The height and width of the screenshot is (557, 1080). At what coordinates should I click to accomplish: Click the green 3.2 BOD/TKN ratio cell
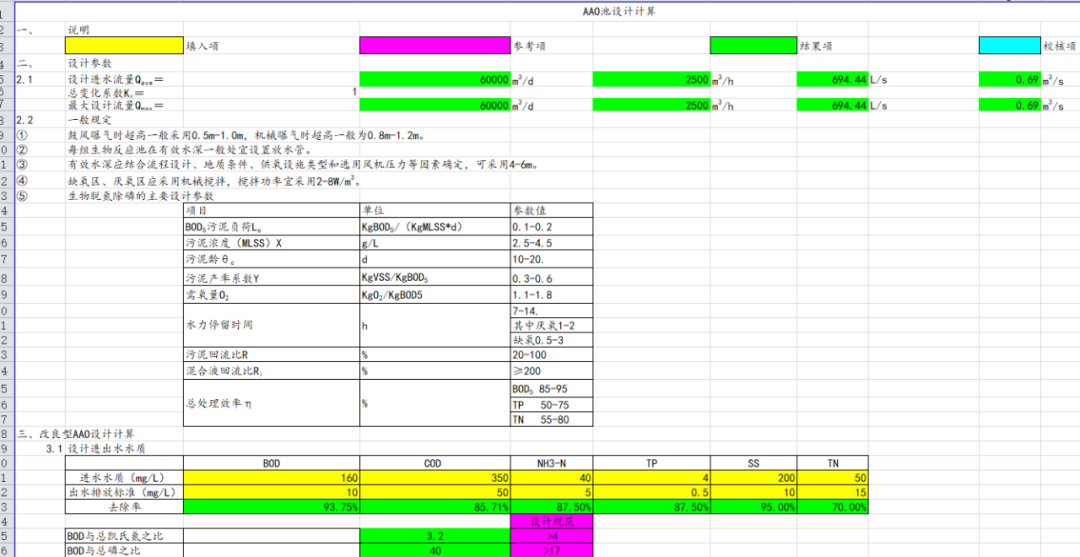coord(435,536)
